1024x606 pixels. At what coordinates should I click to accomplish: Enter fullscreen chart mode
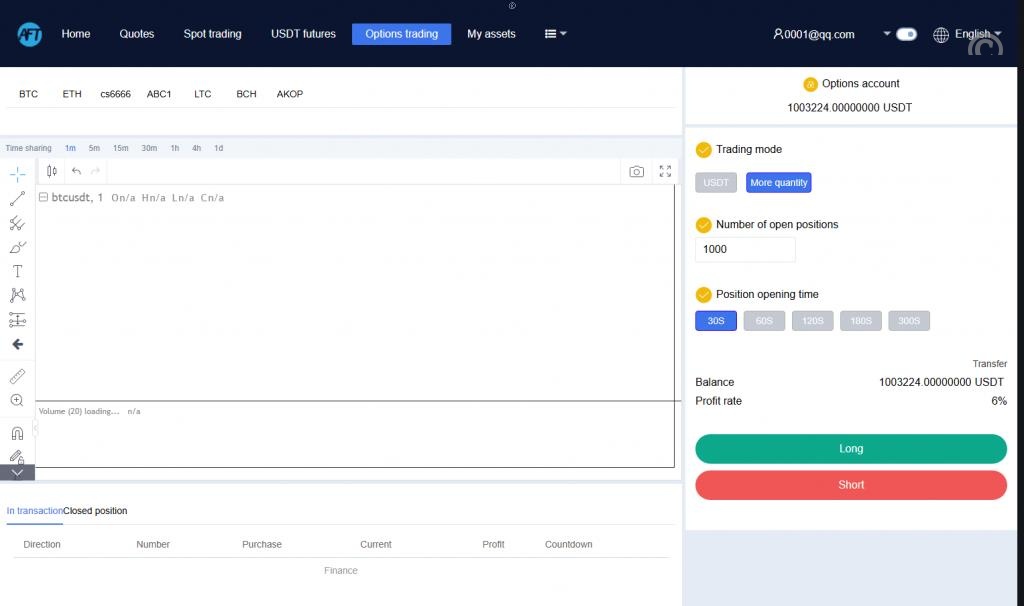click(665, 171)
